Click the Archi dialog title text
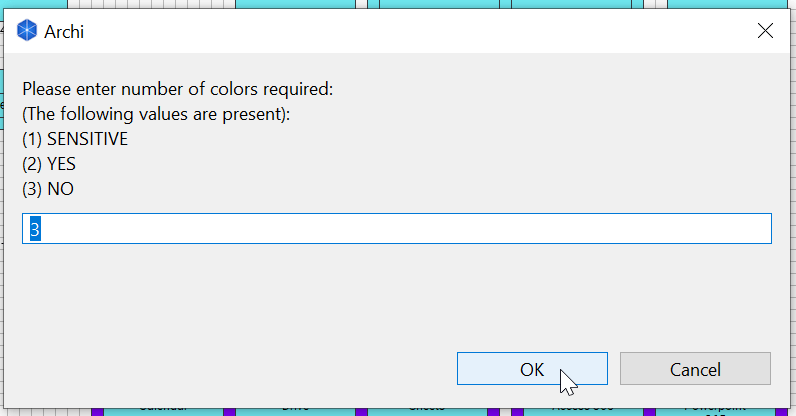 [x=64, y=31]
